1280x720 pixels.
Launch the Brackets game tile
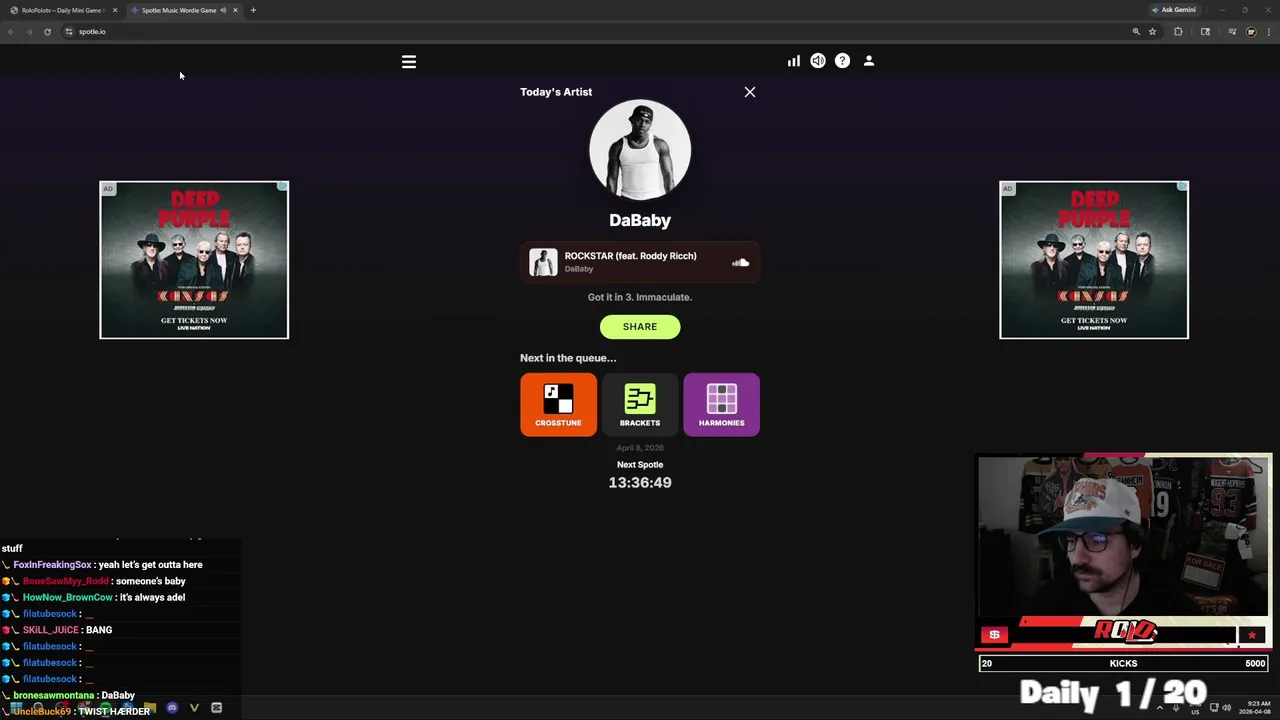(x=640, y=405)
